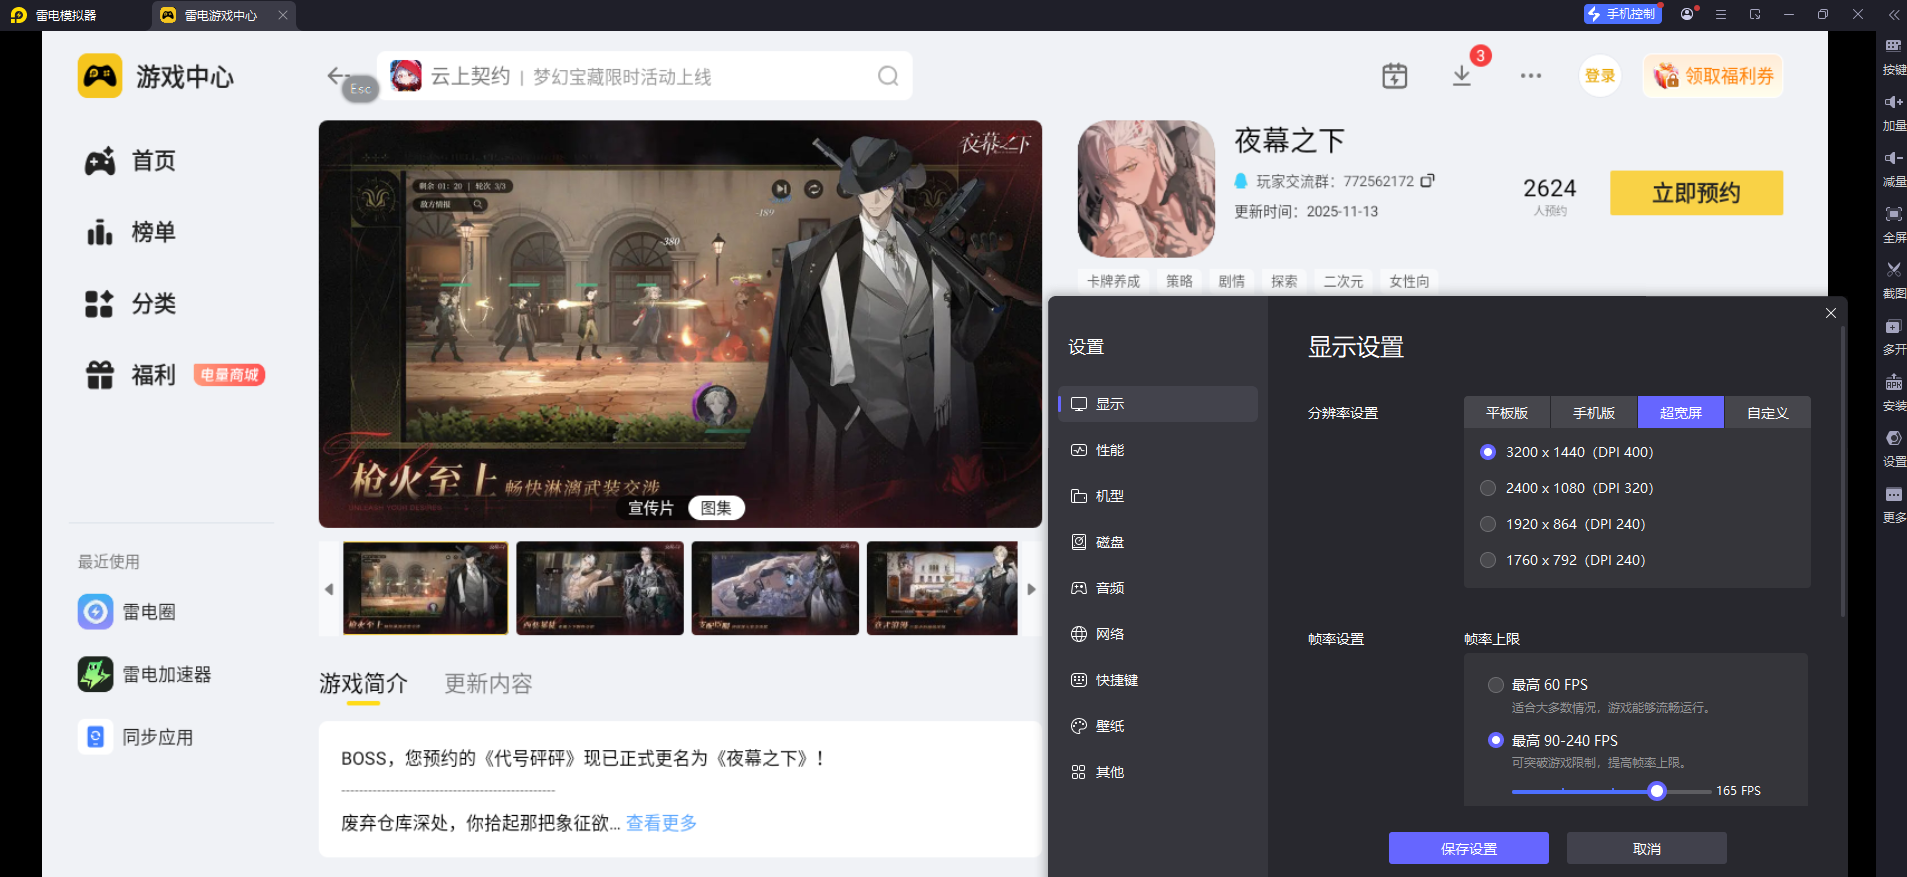The height and width of the screenshot is (877, 1907).
Task: Open 查看更多 link in game intro
Action: 661,823
